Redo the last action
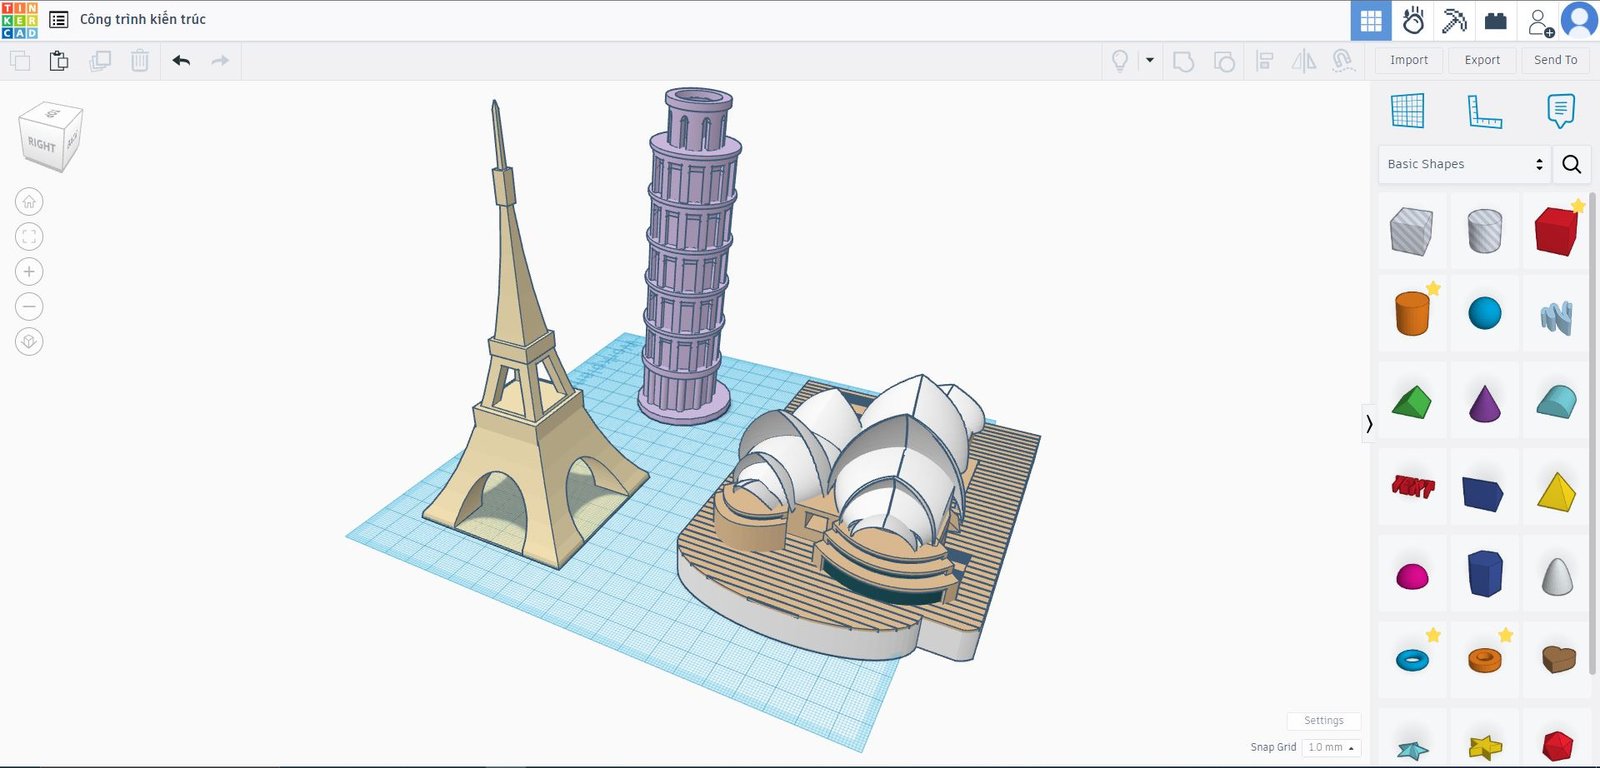1600x768 pixels. [x=220, y=61]
